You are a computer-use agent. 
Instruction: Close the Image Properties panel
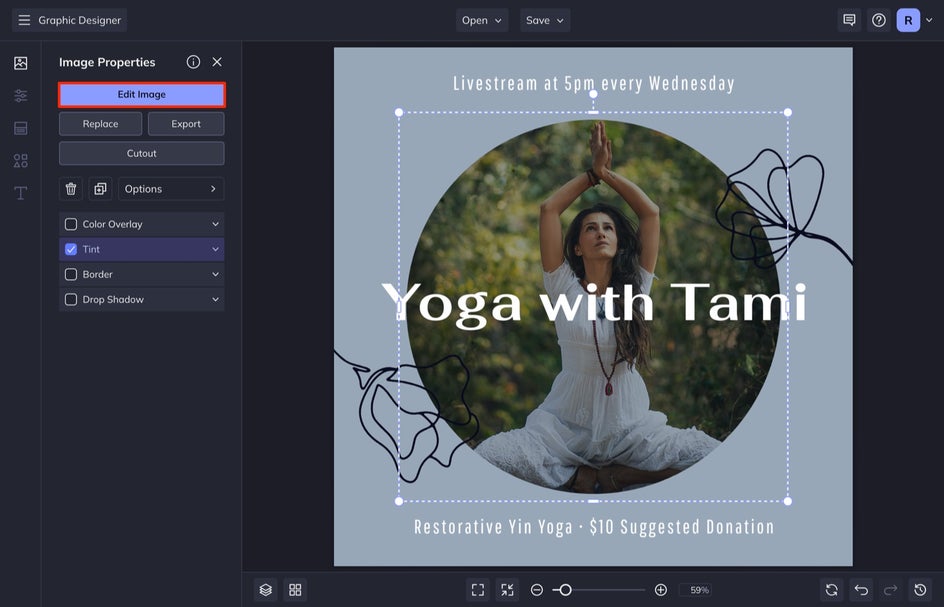[x=217, y=62]
